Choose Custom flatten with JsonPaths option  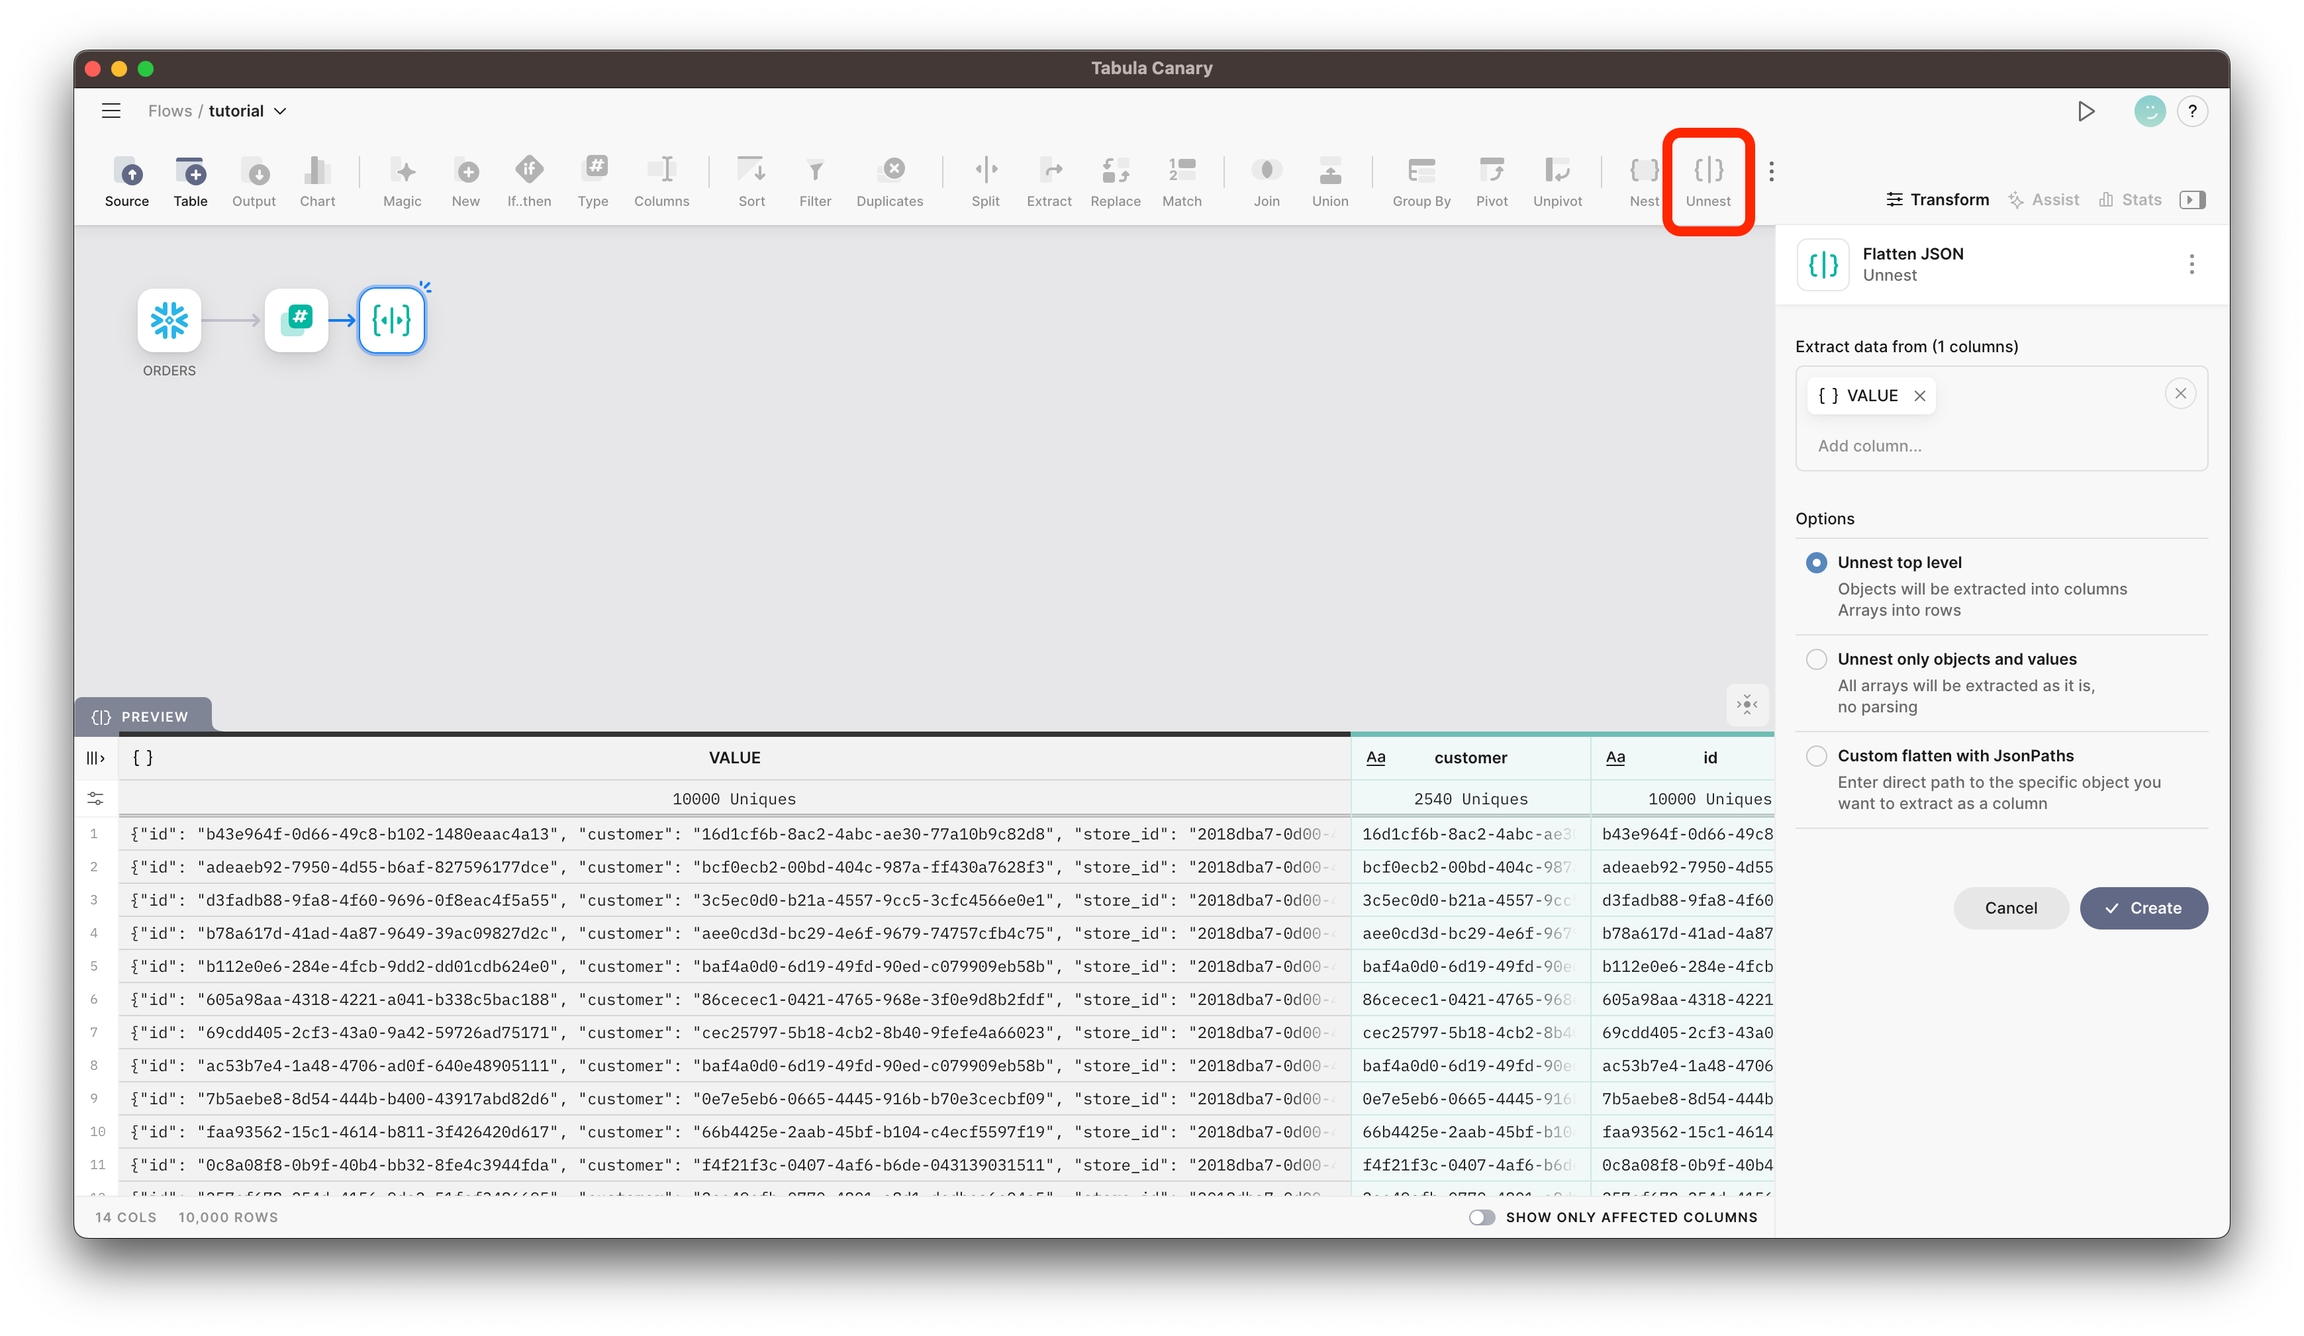[1816, 756]
